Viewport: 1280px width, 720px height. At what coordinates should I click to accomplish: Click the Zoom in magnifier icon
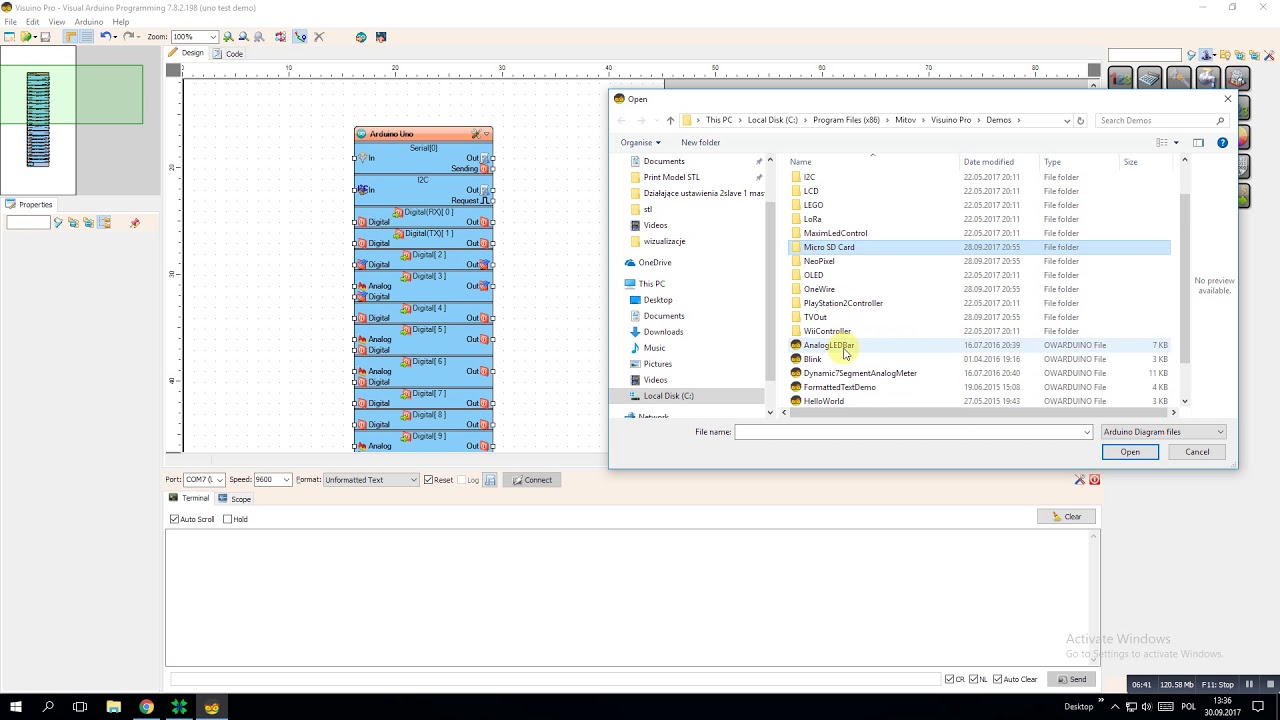(x=228, y=37)
